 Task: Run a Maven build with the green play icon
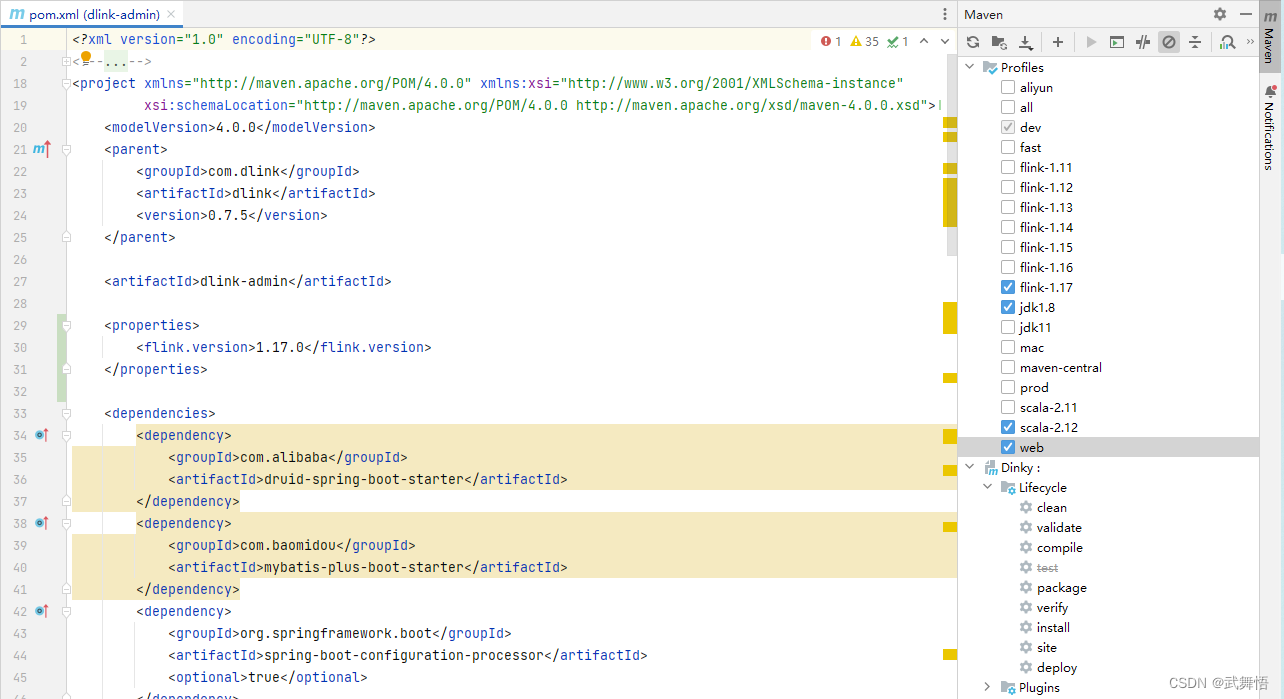1092,41
